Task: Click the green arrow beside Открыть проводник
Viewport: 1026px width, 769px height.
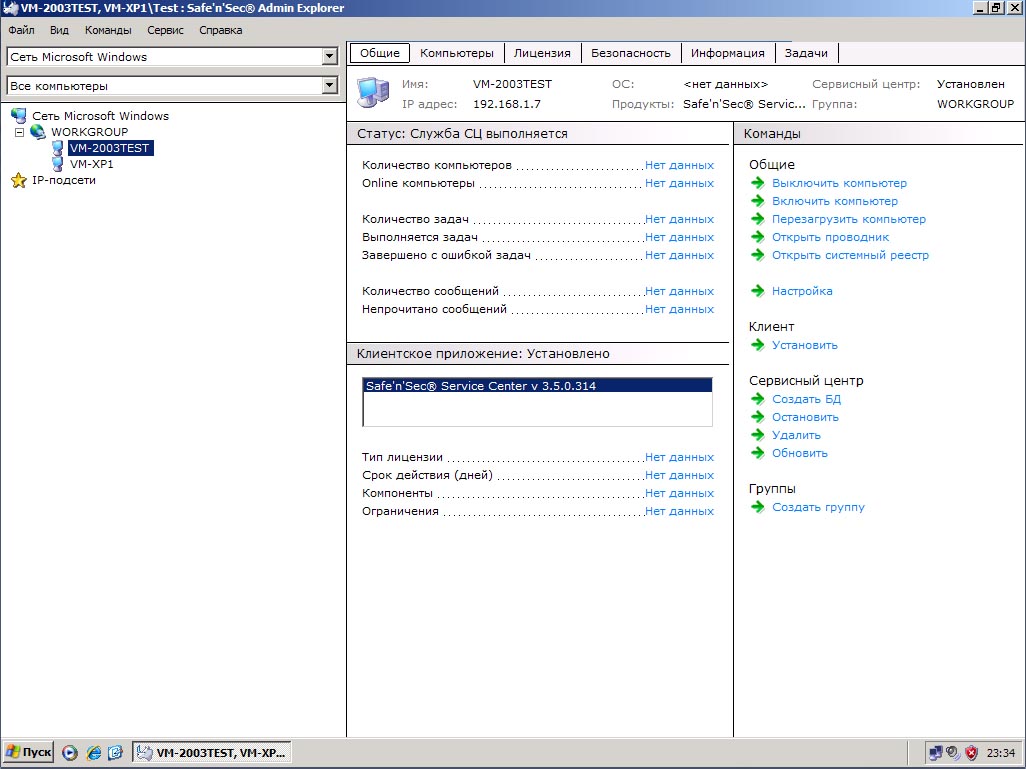Action: (x=758, y=237)
